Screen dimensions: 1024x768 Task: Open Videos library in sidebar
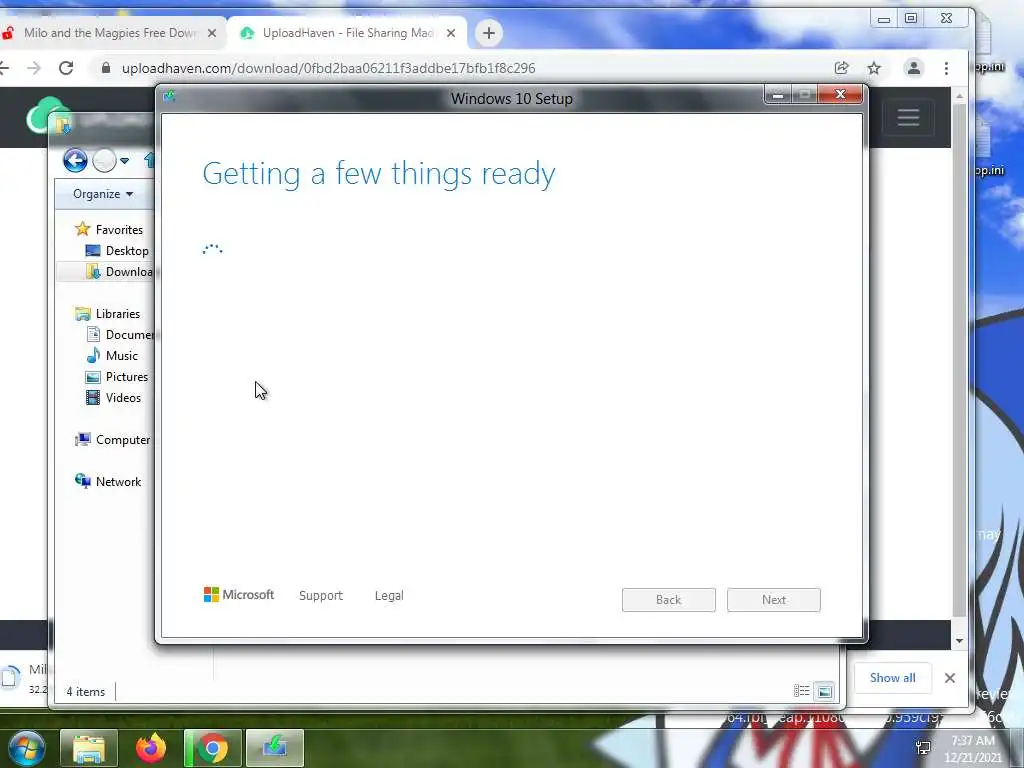click(x=114, y=398)
